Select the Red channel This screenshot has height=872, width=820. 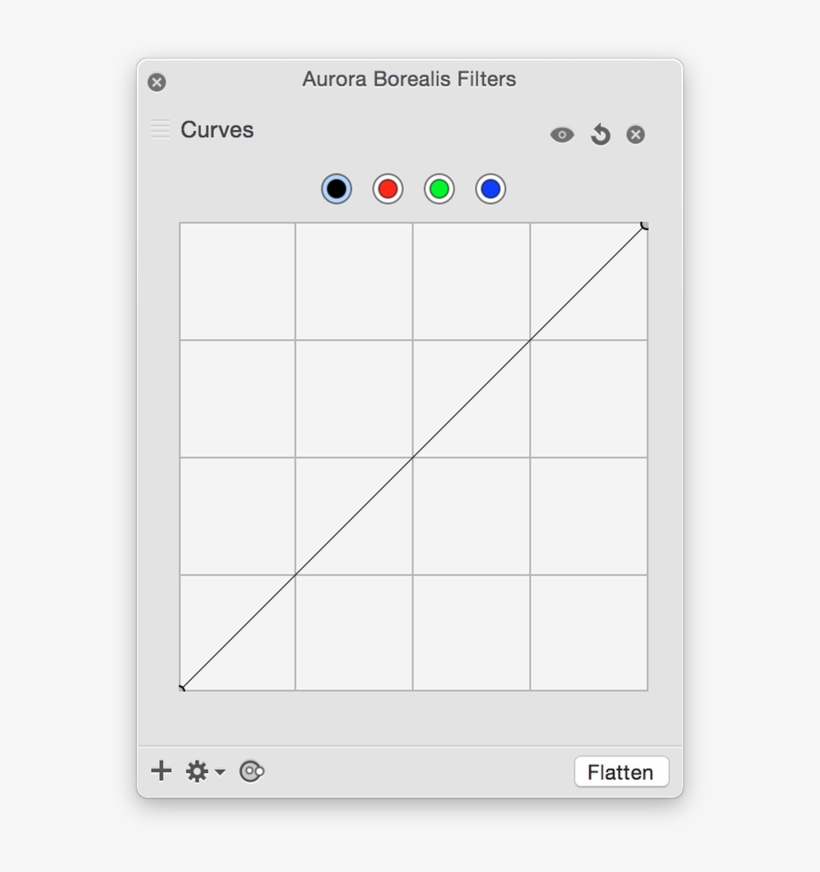387,188
